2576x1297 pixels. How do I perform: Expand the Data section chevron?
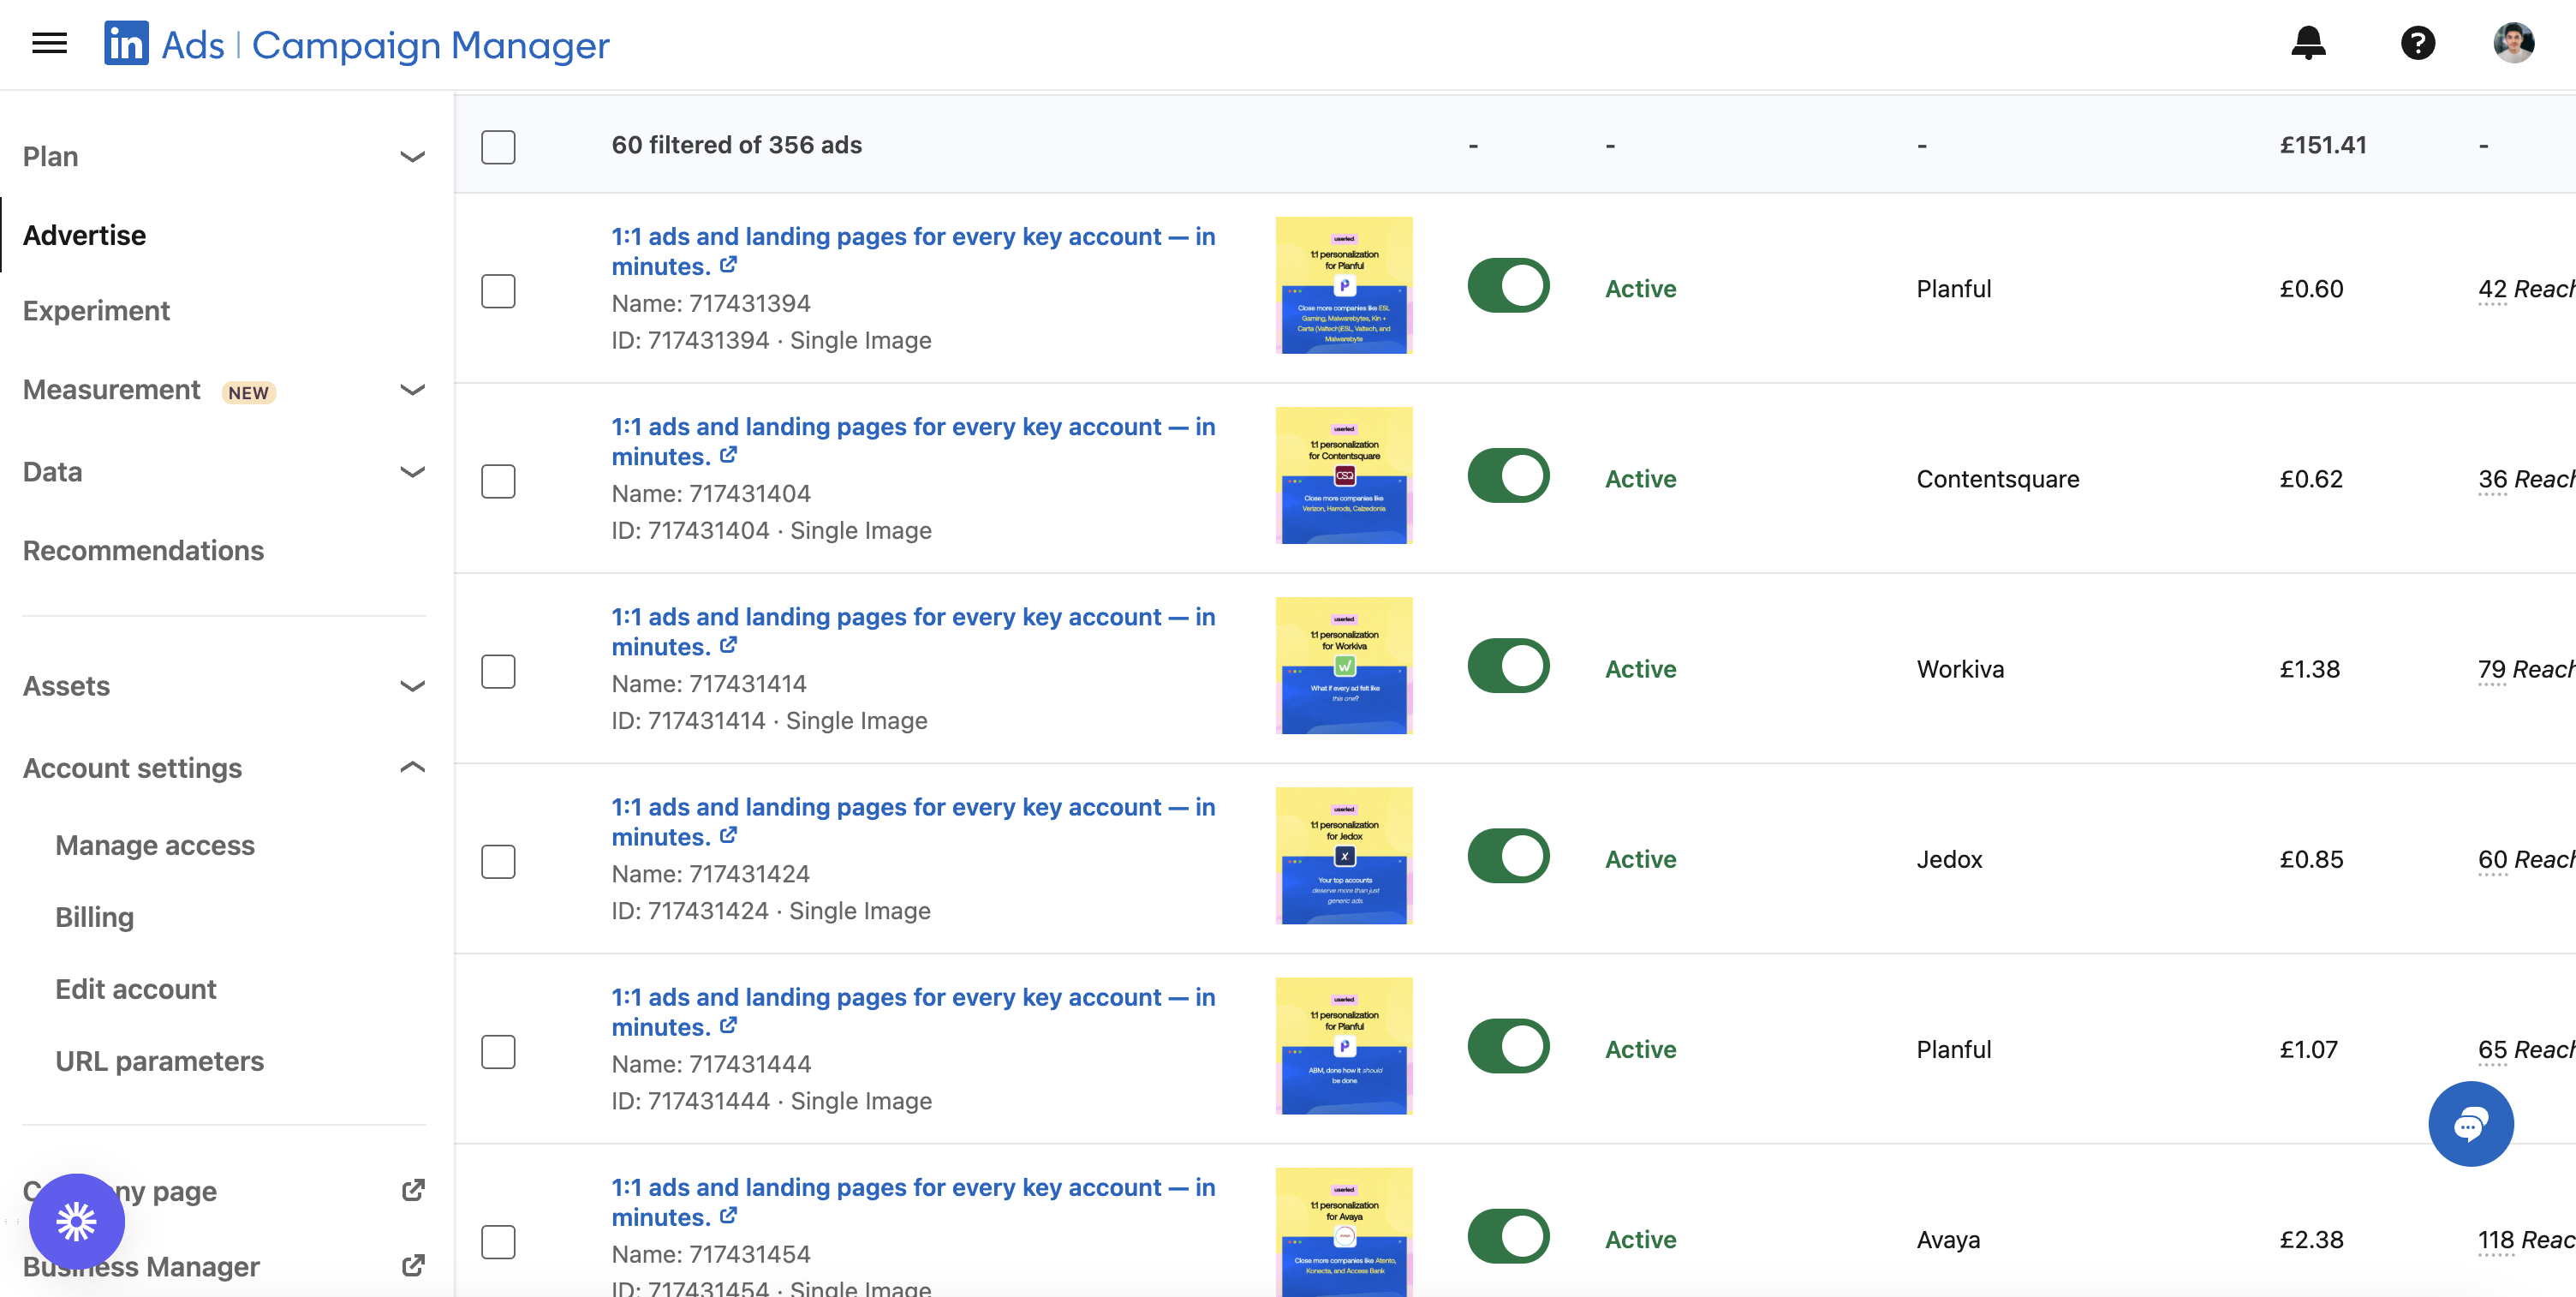coord(412,472)
